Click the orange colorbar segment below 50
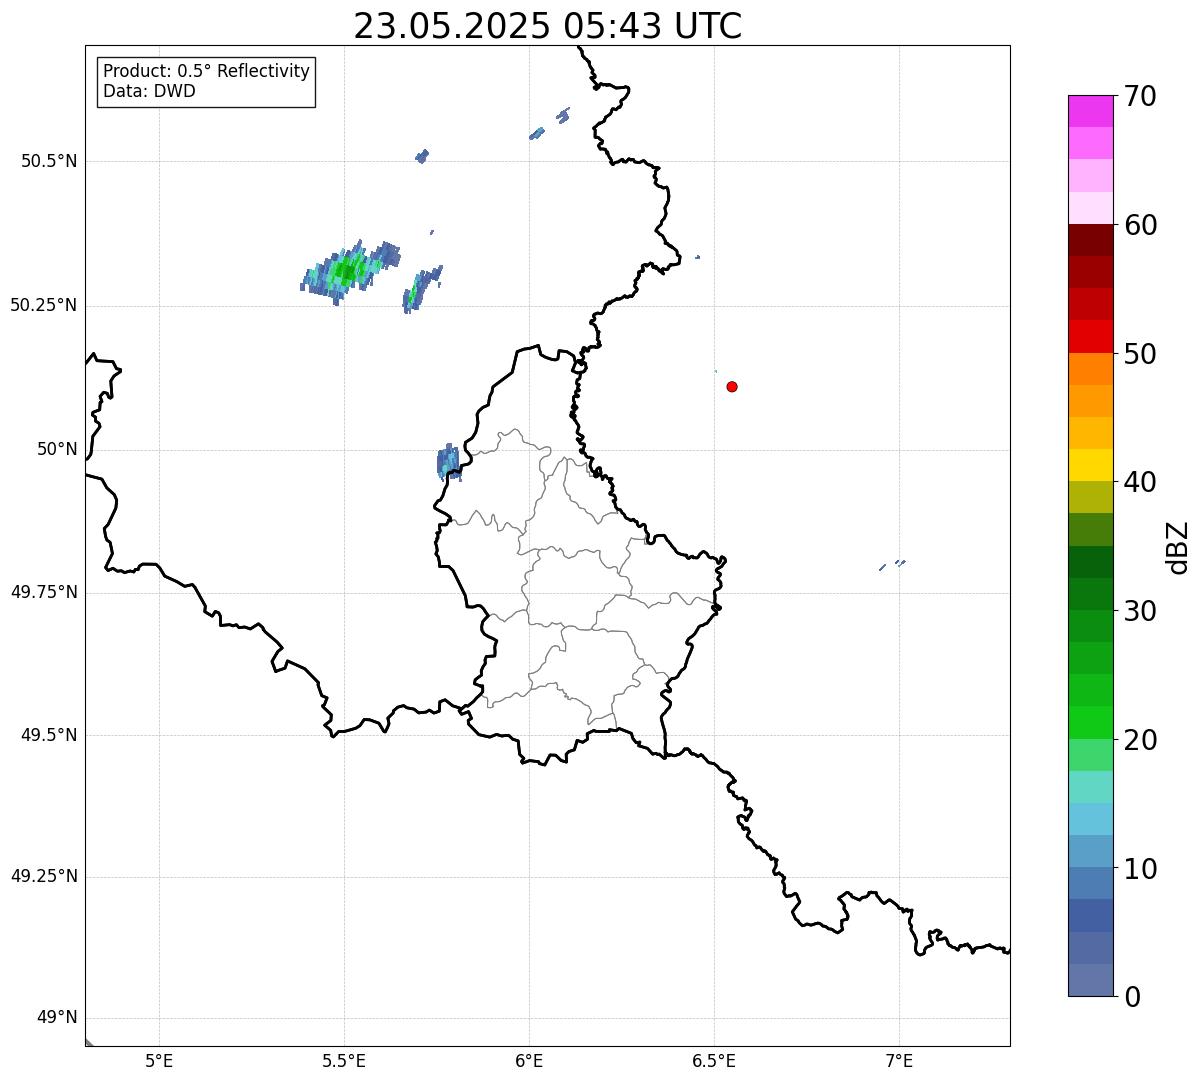This screenshot has width=1202, height=1081. 1090,369
